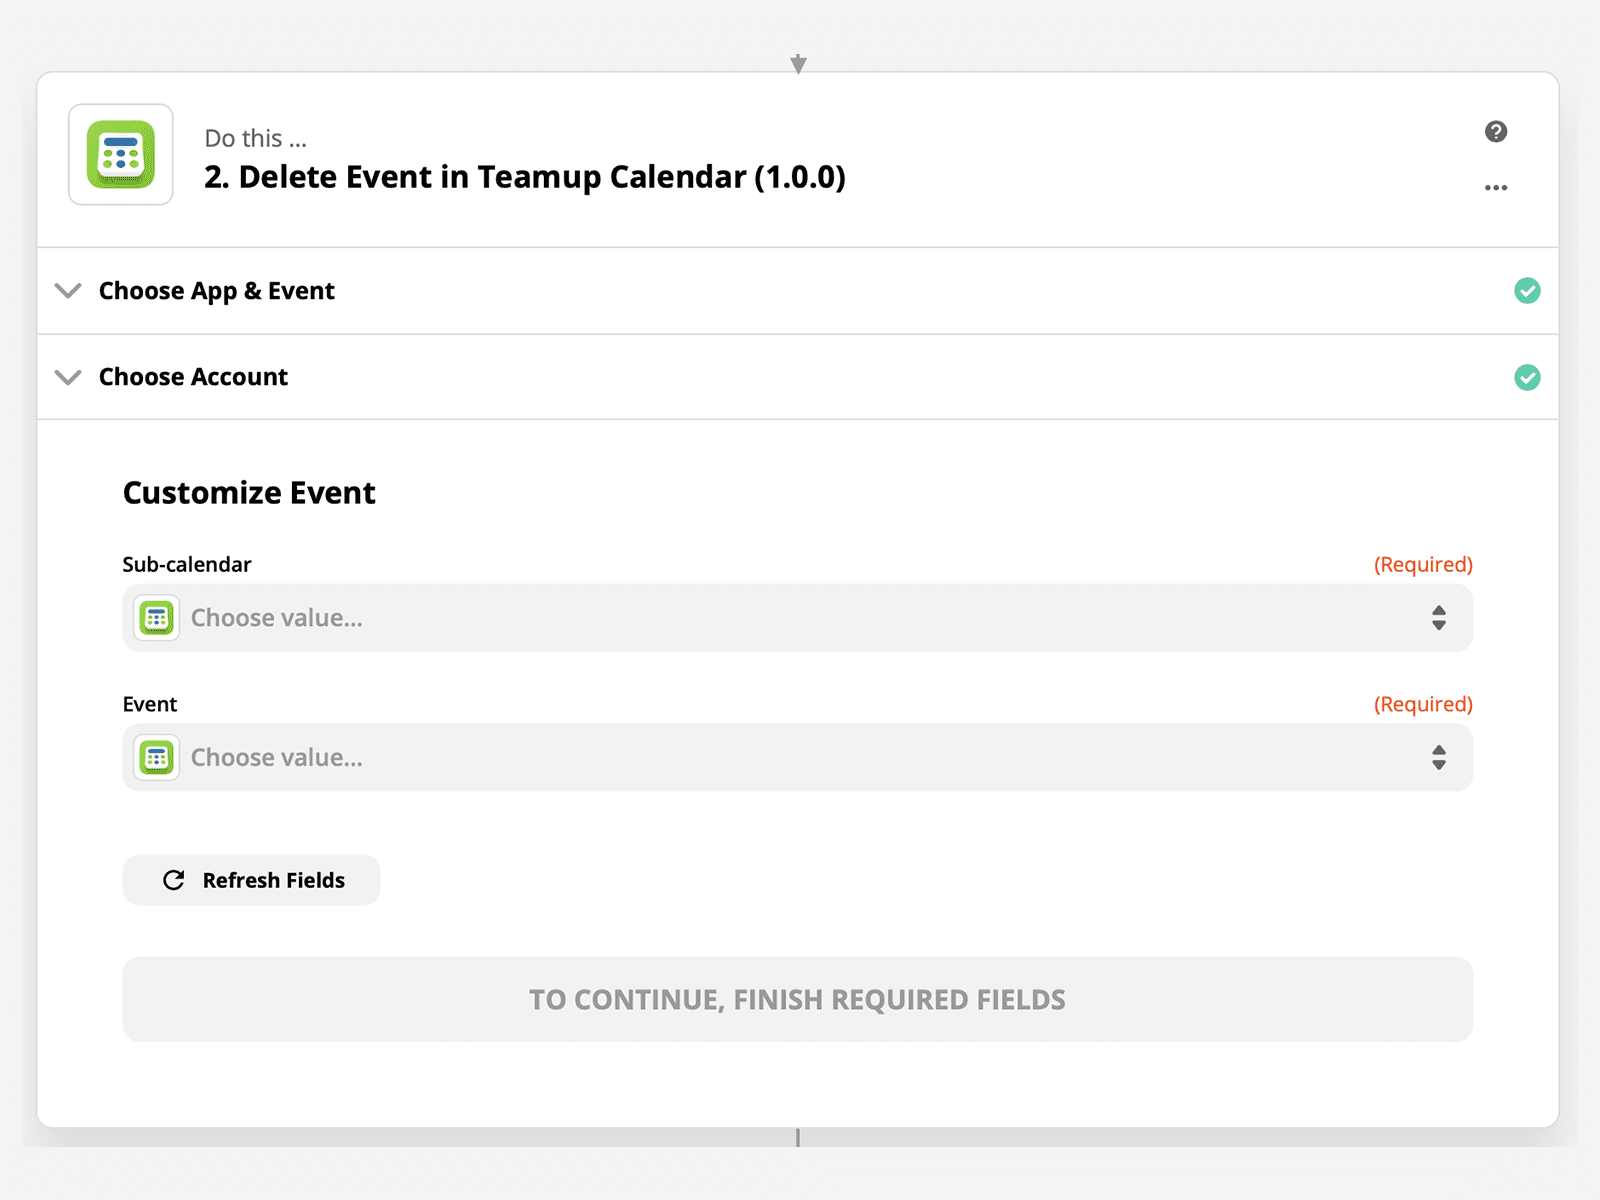Click the Teamup icon in Sub-calendar field
Image resolution: width=1600 pixels, height=1200 pixels.
click(157, 618)
